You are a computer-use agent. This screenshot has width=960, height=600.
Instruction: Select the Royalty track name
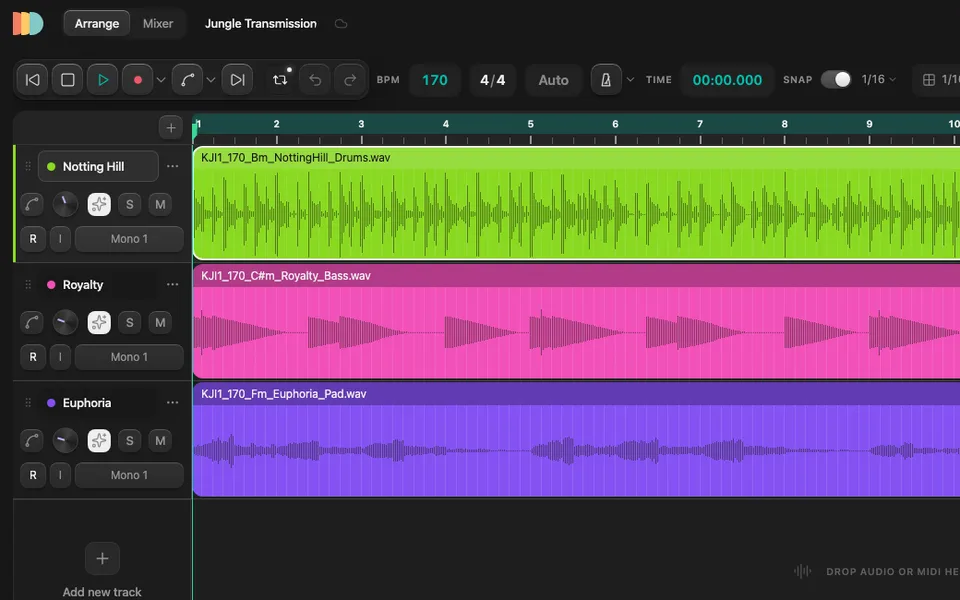tap(83, 285)
